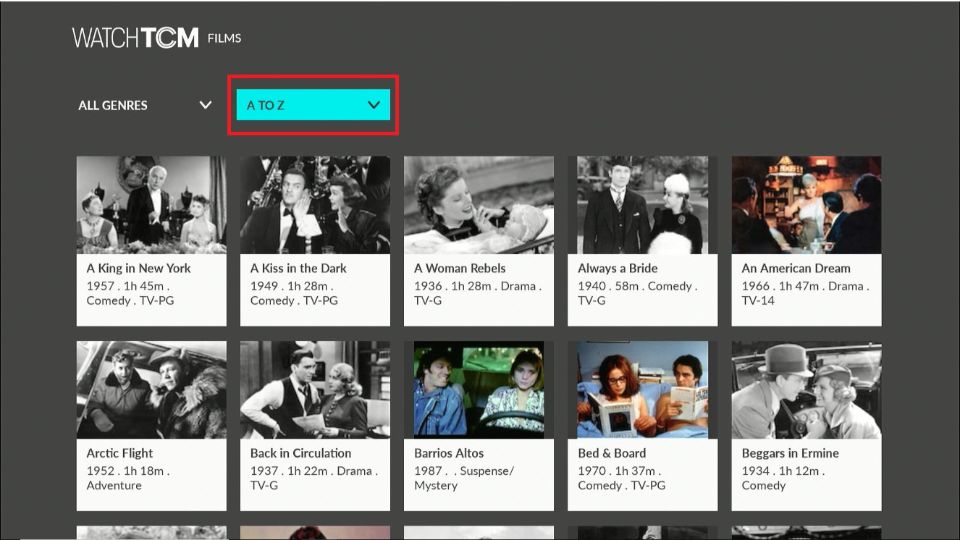Click '1952 . 1h 18m . Adventure' details
This screenshot has height=540, width=960.
(128, 478)
